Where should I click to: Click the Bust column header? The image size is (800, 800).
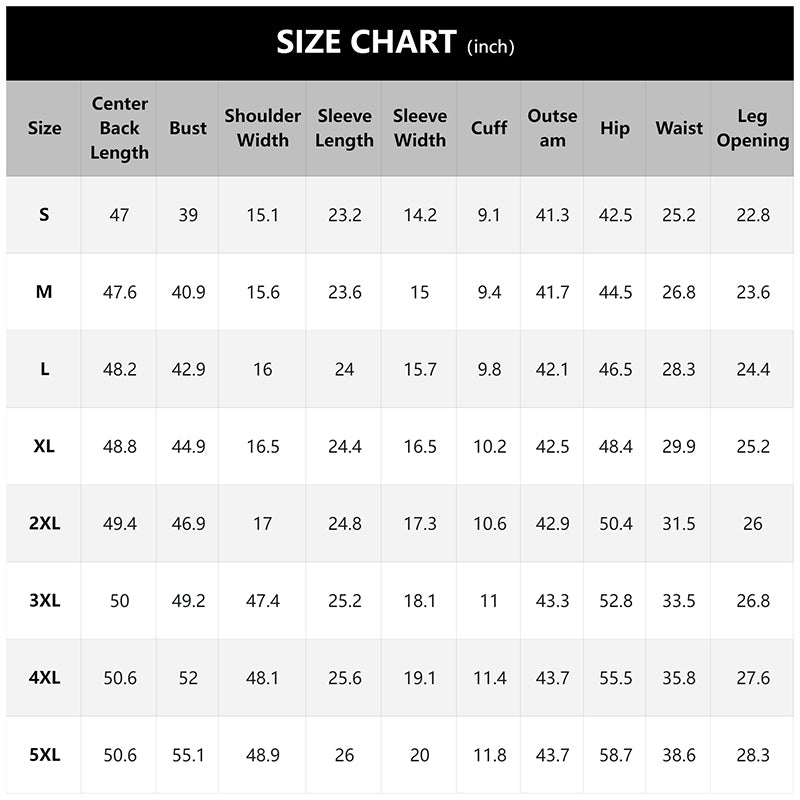(188, 128)
